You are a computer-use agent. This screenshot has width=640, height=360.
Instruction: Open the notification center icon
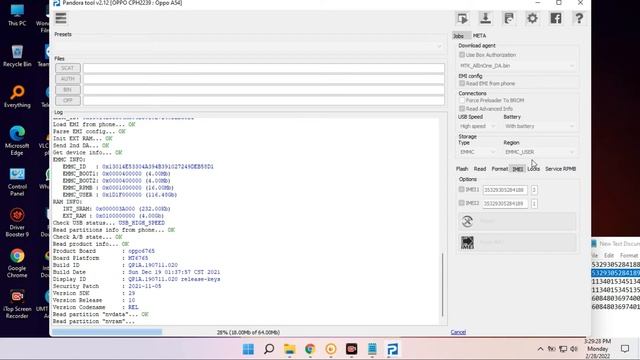[625, 349]
